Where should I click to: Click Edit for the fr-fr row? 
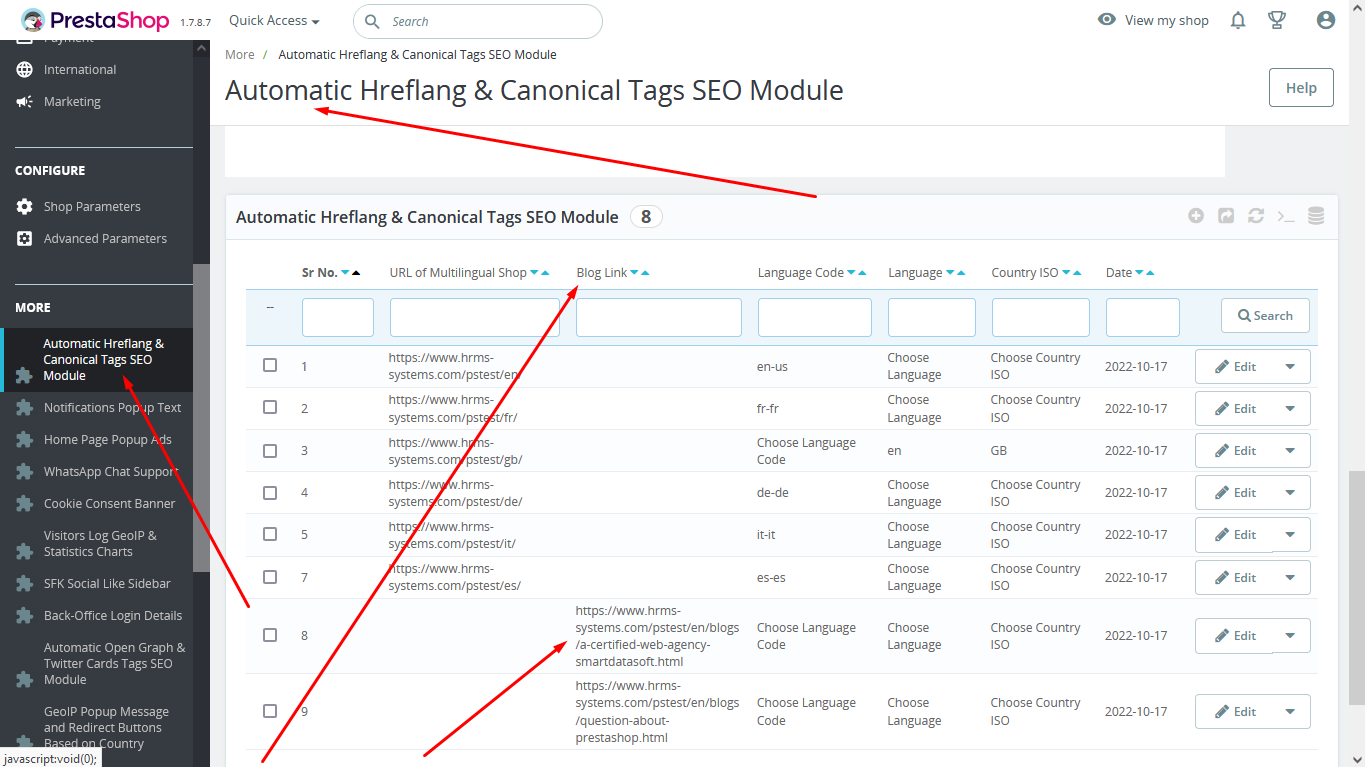coord(1235,409)
